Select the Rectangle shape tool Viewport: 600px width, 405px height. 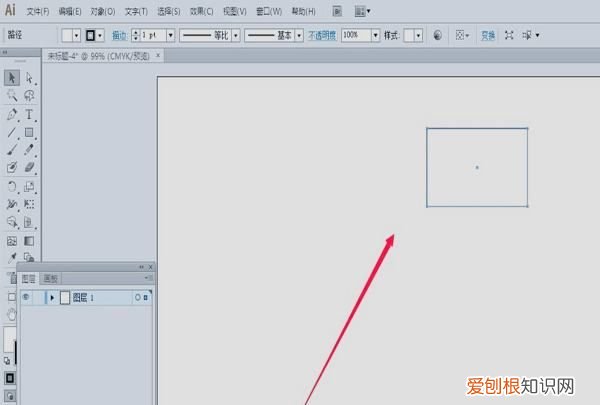pos(30,132)
